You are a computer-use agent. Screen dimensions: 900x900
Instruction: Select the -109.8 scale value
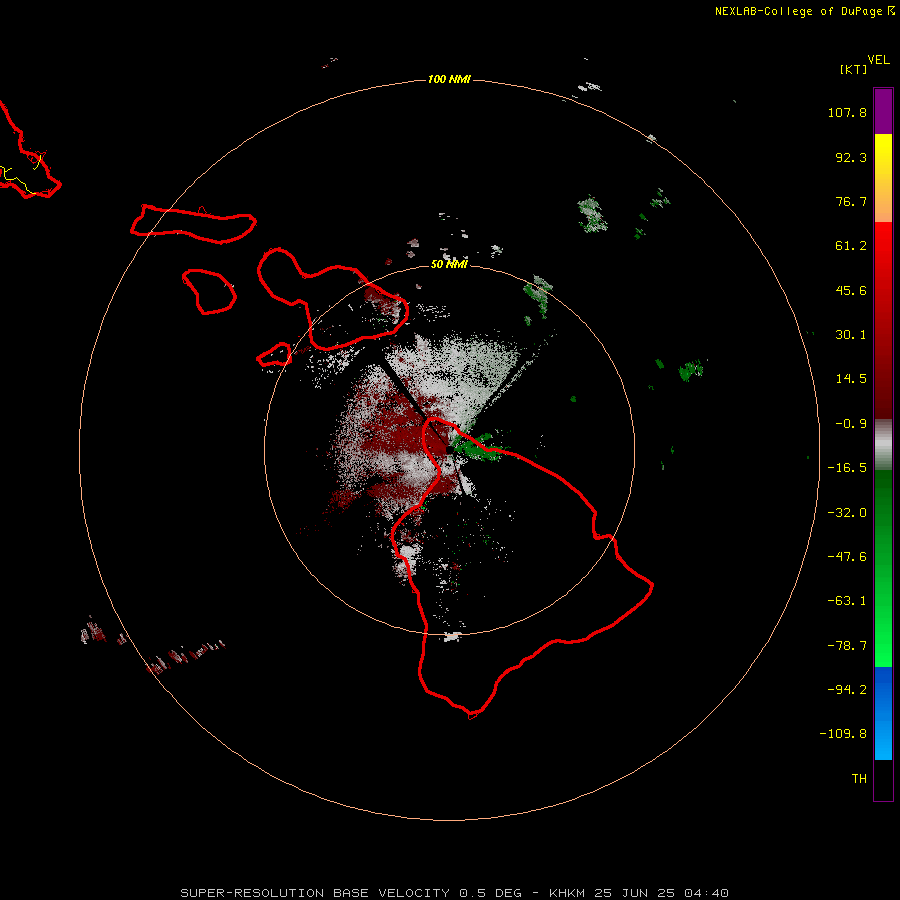[843, 734]
